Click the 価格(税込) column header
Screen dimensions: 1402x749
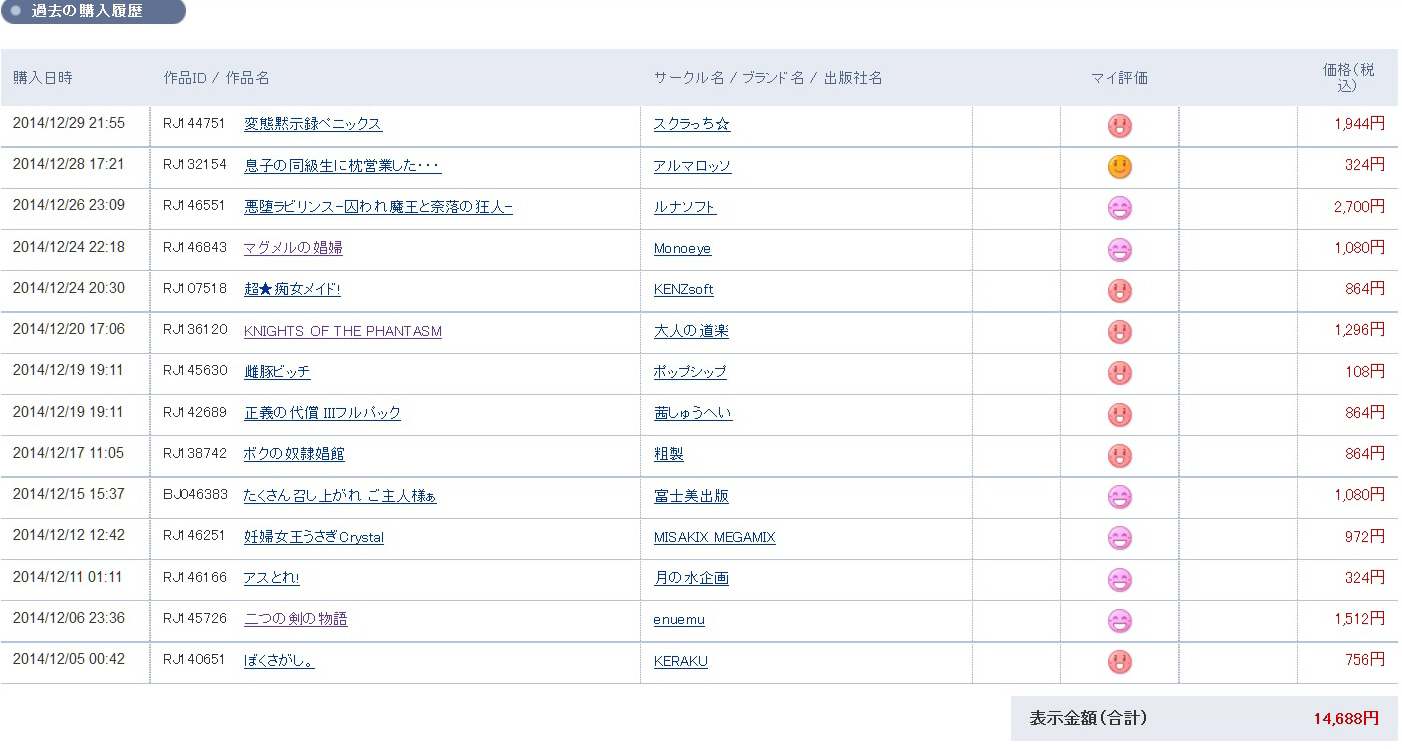click(x=1348, y=78)
